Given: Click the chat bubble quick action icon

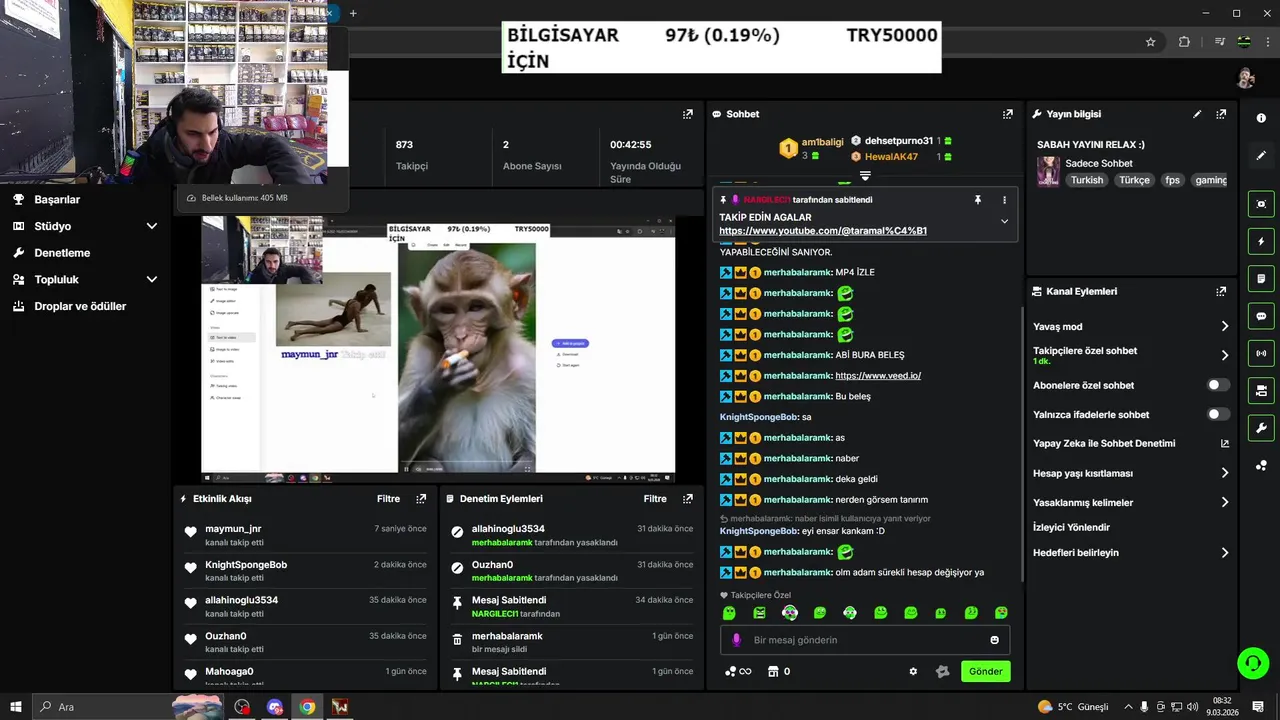Looking at the screenshot, I should click(1261, 316).
